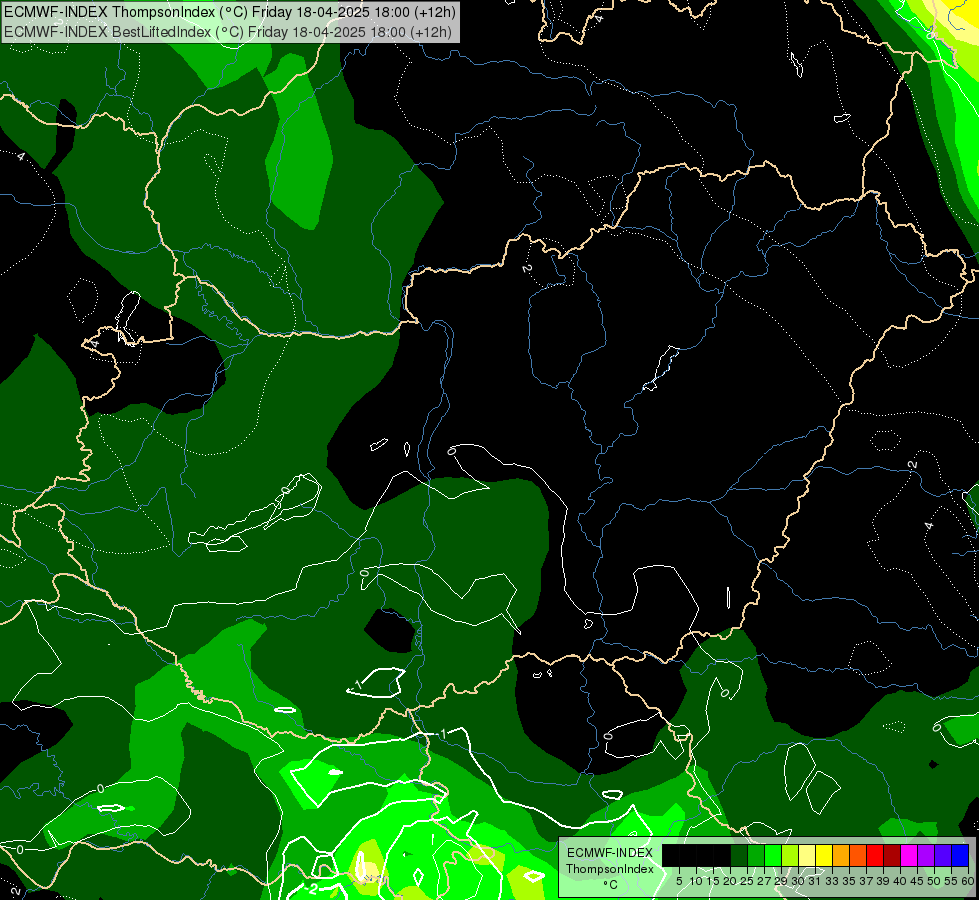Select the yellow-green 29–30 legend swatch
The width and height of the screenshot is (979, 900).
790,855
